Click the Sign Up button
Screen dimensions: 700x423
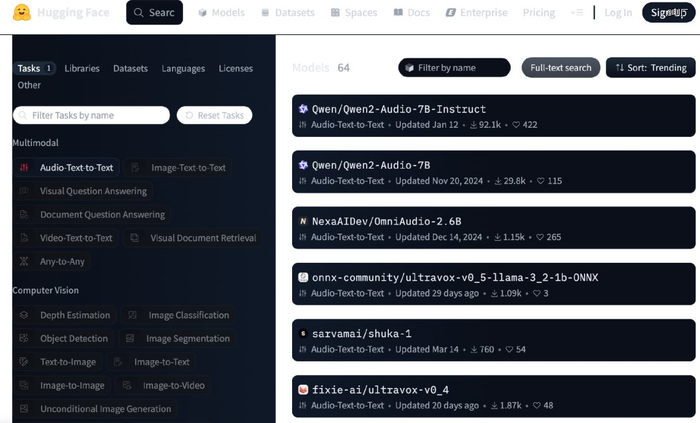click(x=668, y=12)
